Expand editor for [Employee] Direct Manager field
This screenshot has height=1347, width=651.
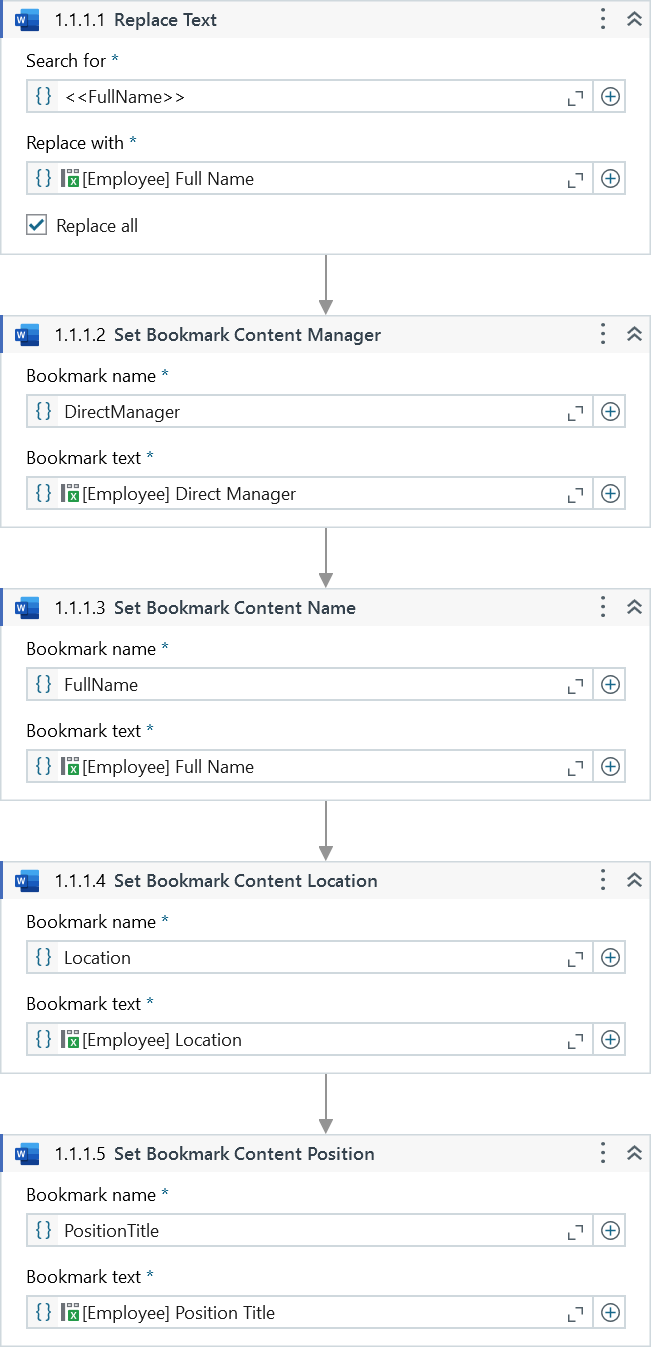575,494
